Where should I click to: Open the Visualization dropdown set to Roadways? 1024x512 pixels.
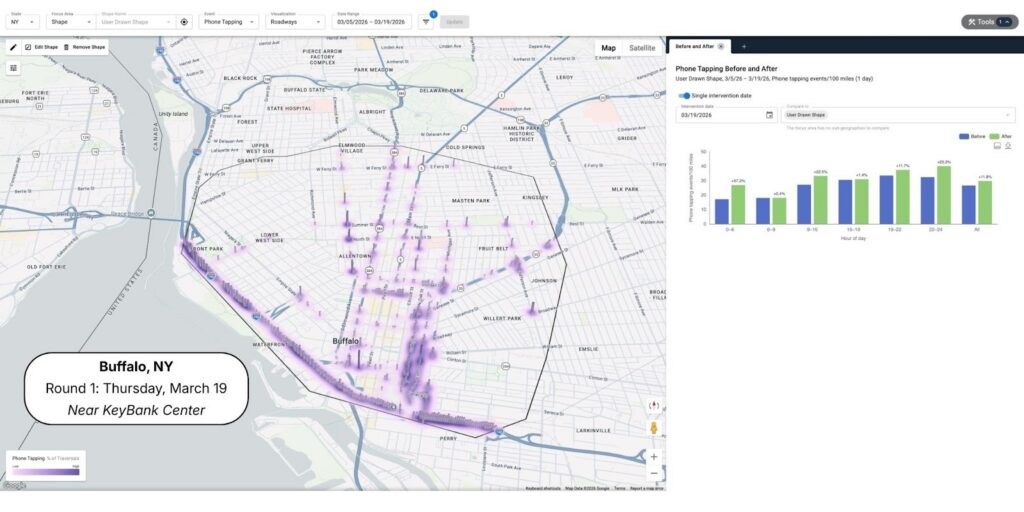coord(296,21)
